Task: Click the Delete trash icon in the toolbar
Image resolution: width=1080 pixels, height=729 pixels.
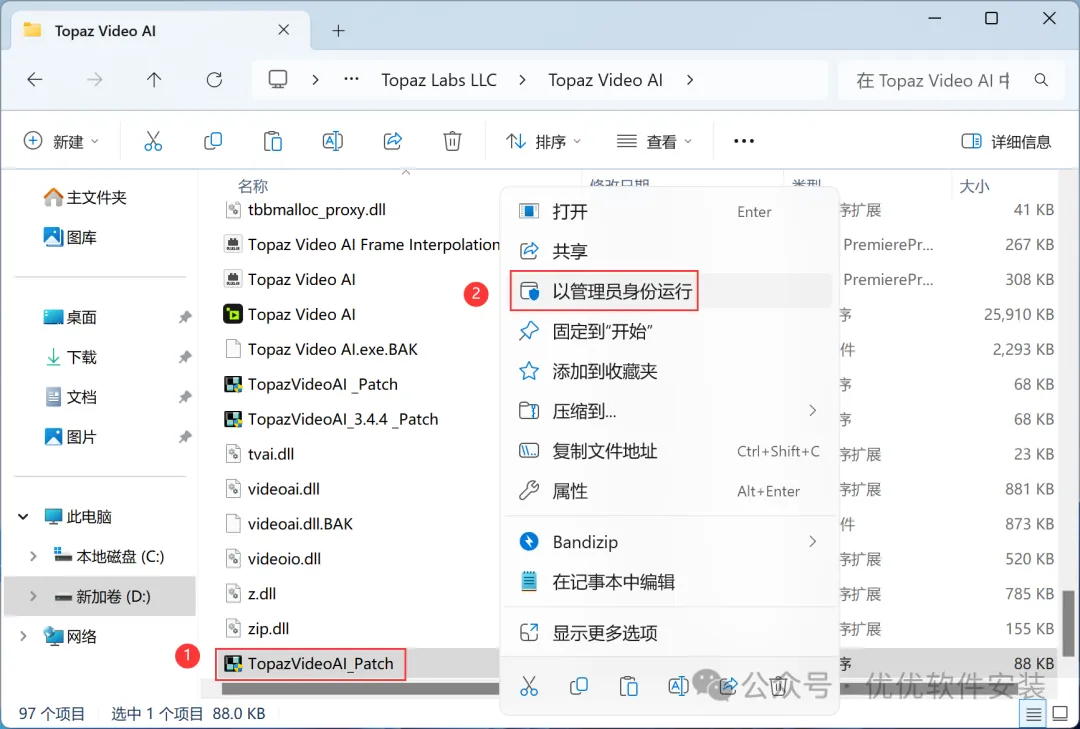Action: [x=452, y=141]
